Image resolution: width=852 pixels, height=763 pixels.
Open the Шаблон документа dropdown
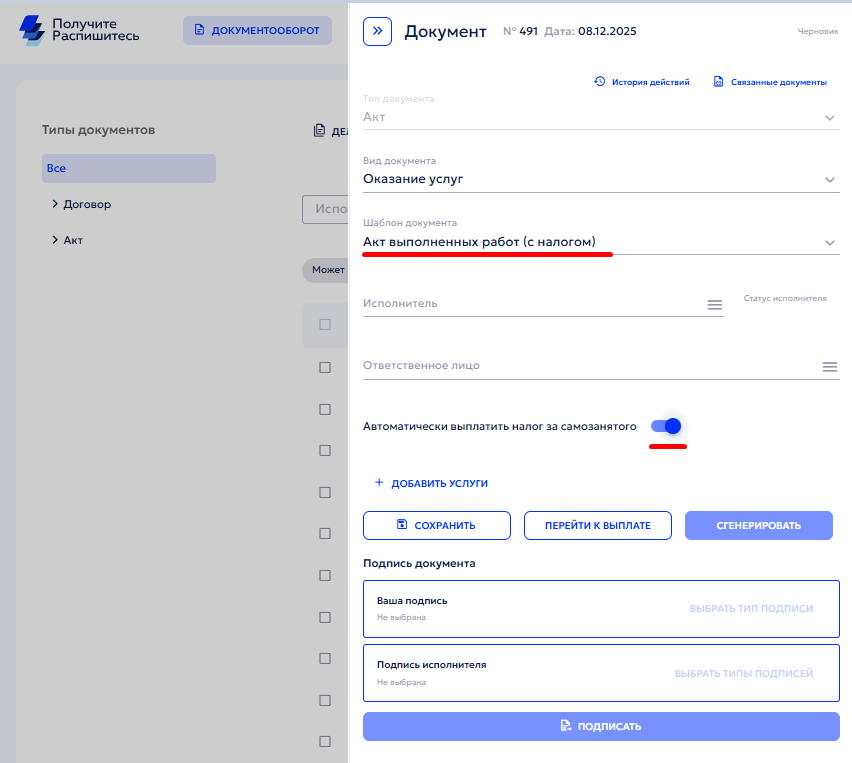601,242
